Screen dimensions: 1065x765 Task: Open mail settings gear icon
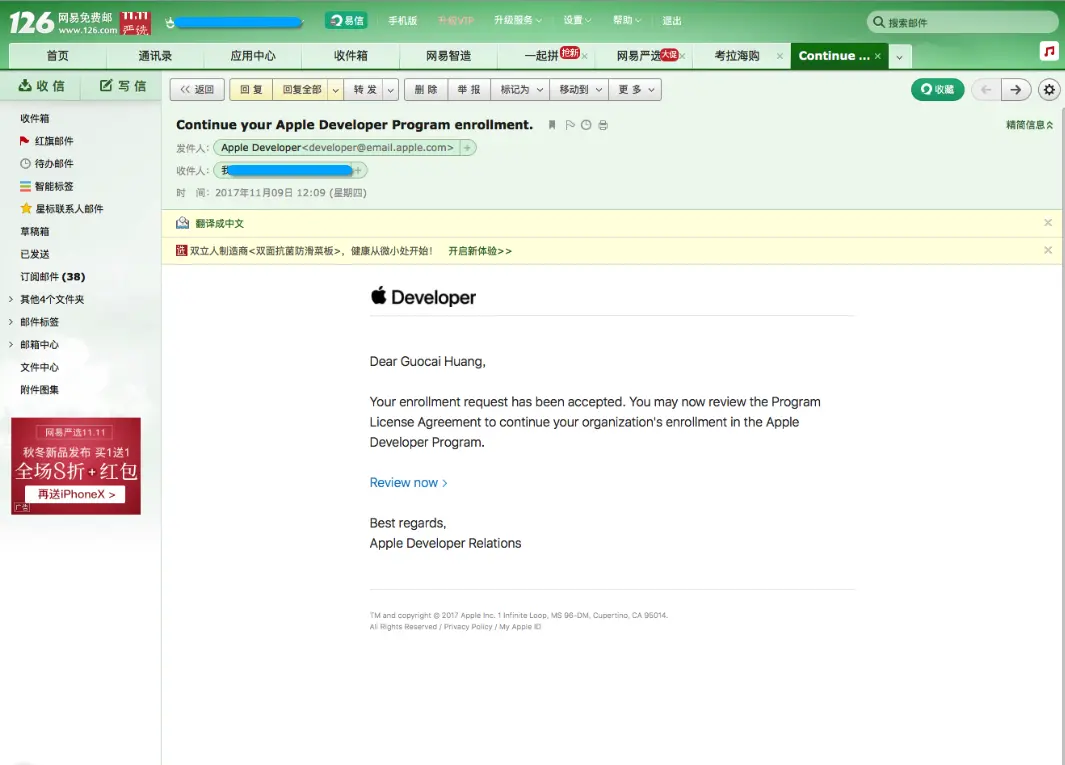coord(1049,90)
